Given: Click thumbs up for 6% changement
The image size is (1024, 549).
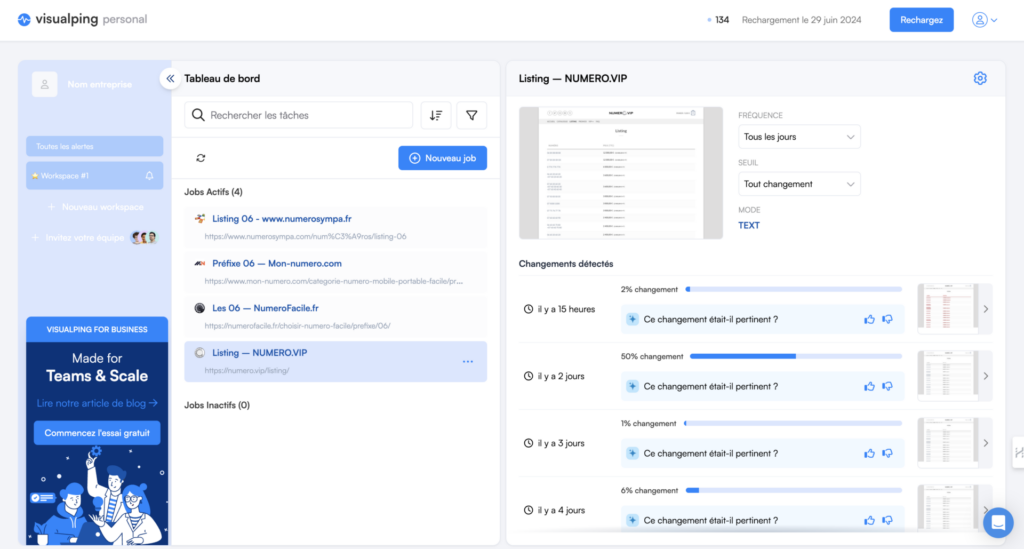Looking at the screenshot, I should (x=869, y=520).
